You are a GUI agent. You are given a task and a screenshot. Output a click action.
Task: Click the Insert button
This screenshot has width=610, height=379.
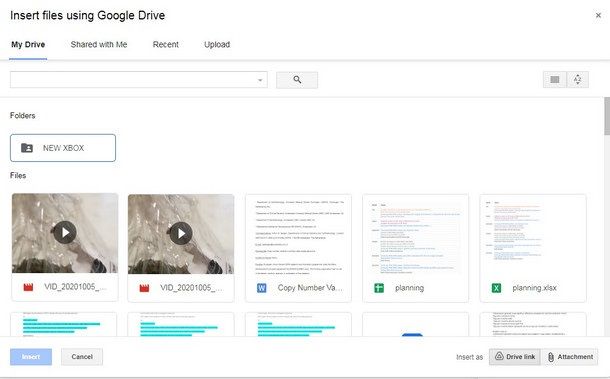pos(31,357)
